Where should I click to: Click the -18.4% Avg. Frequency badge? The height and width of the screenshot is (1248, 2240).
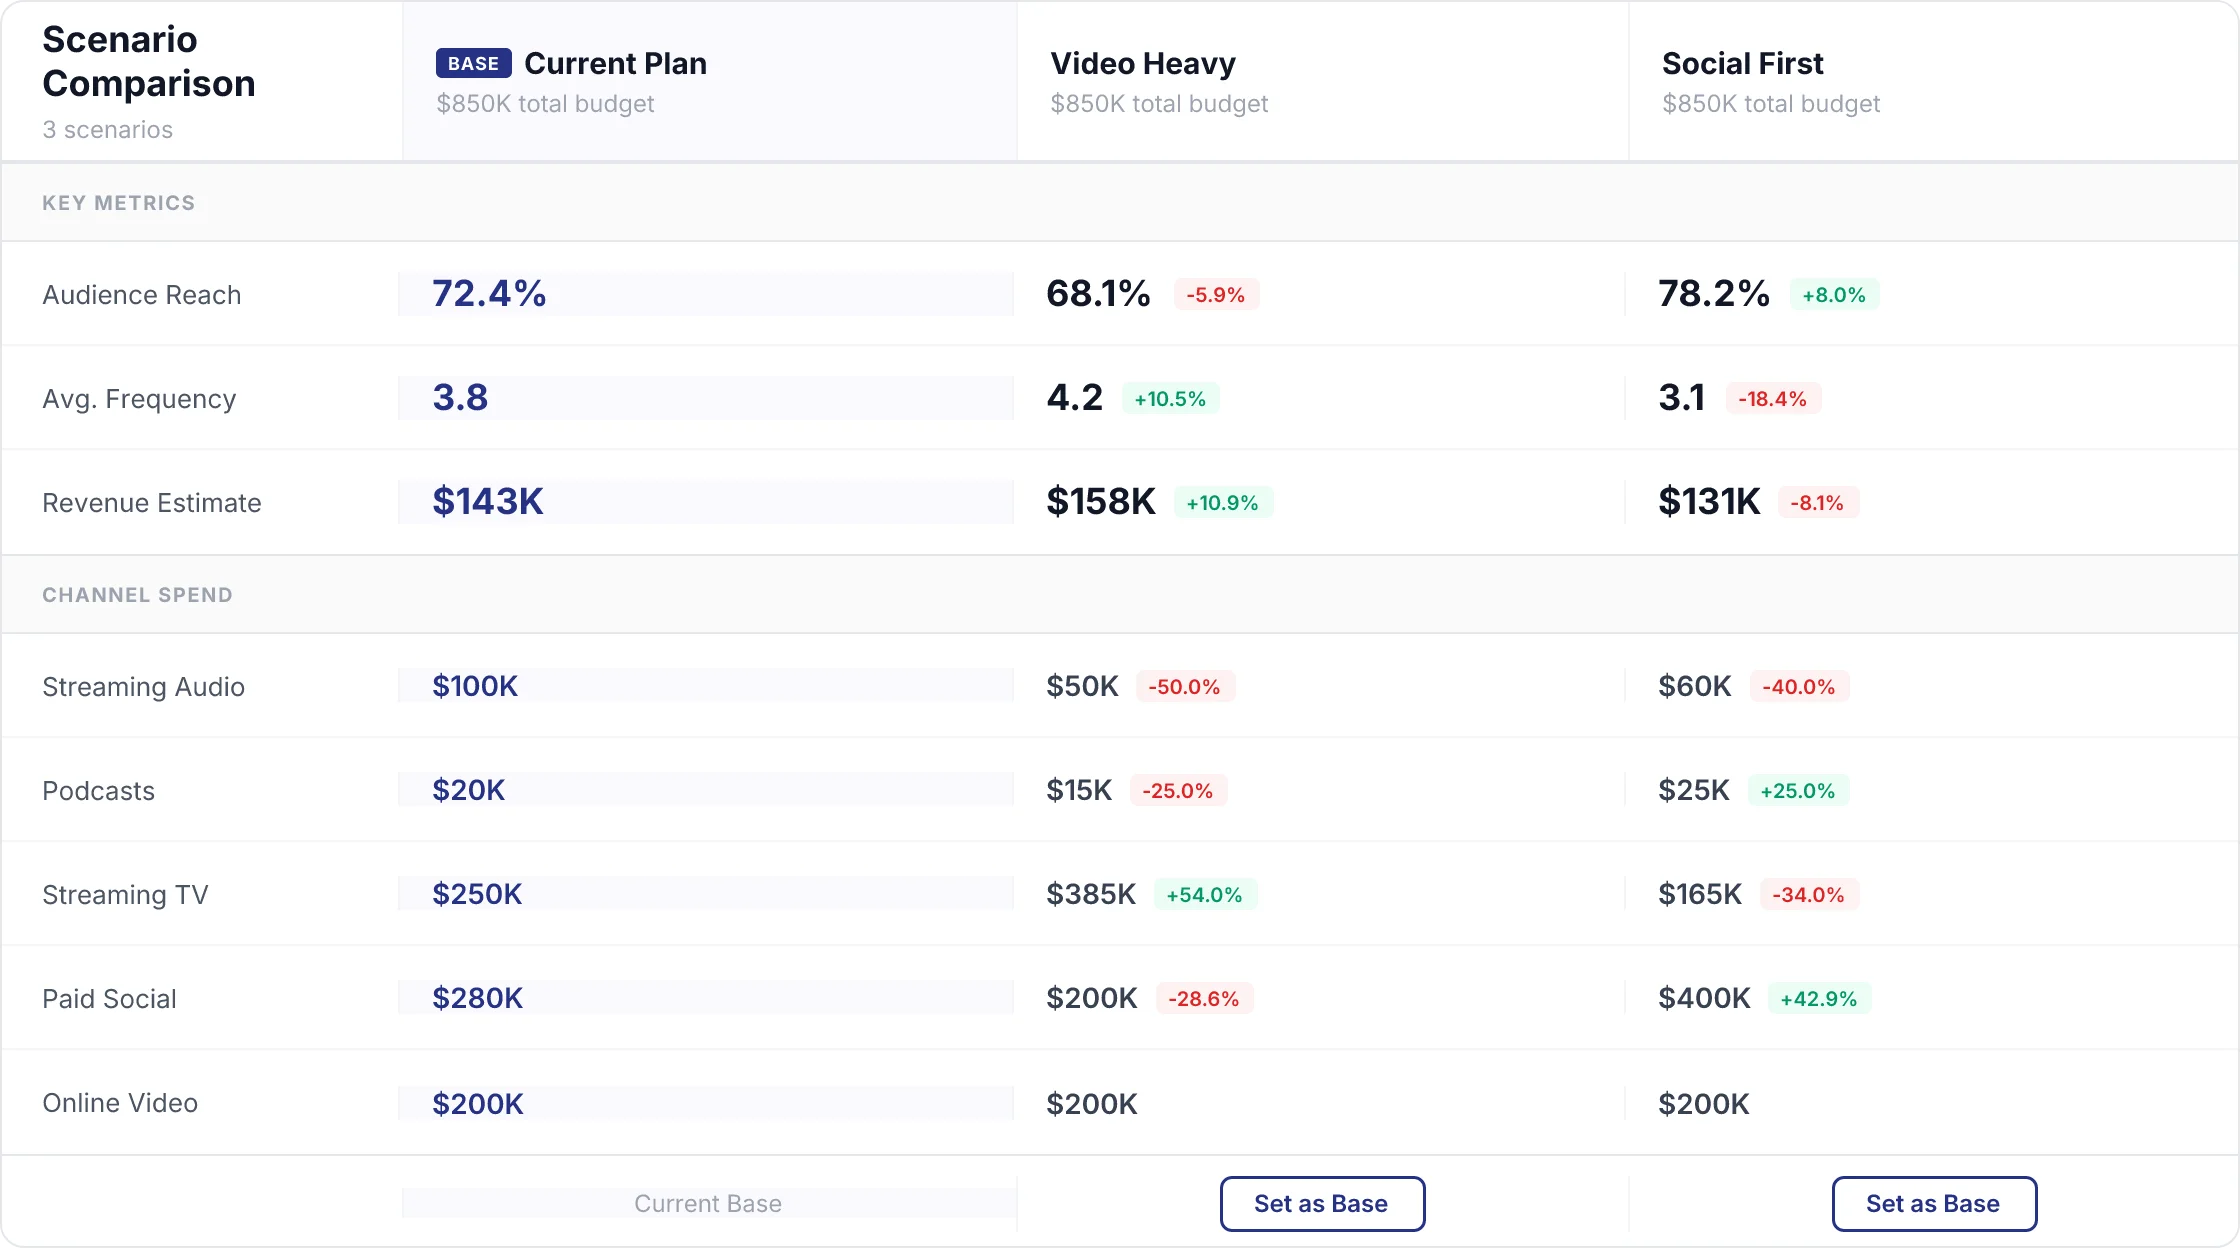pyautogui.click(x=1772, y=399)
